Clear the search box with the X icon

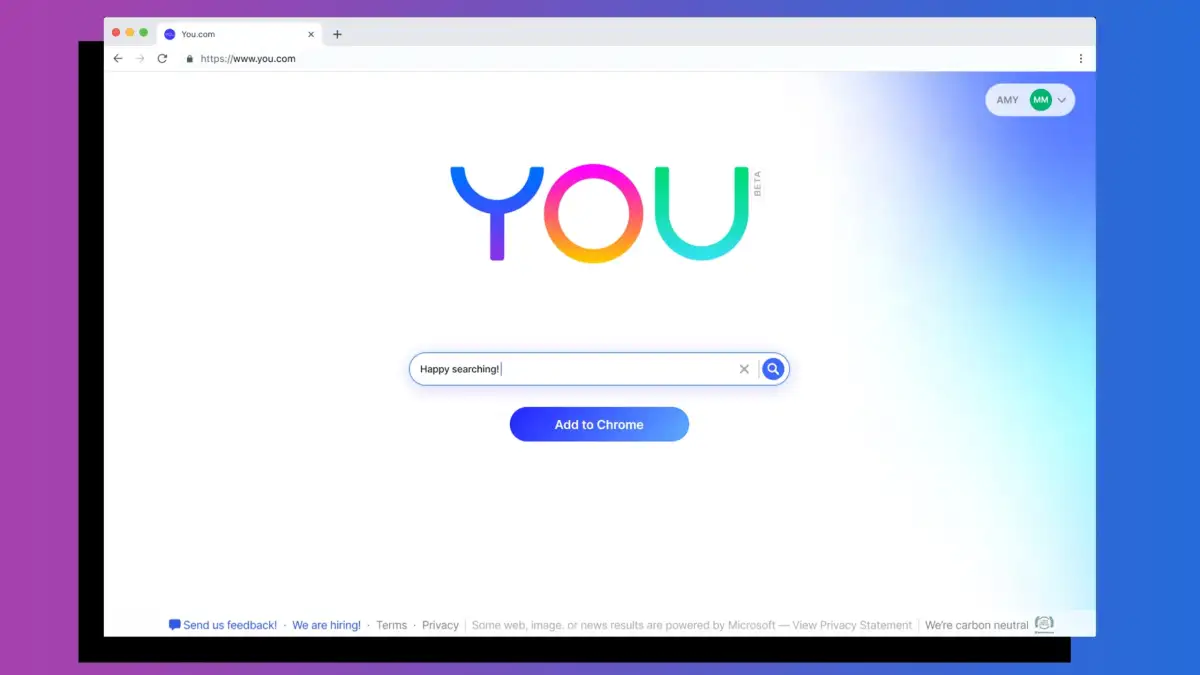744,369
